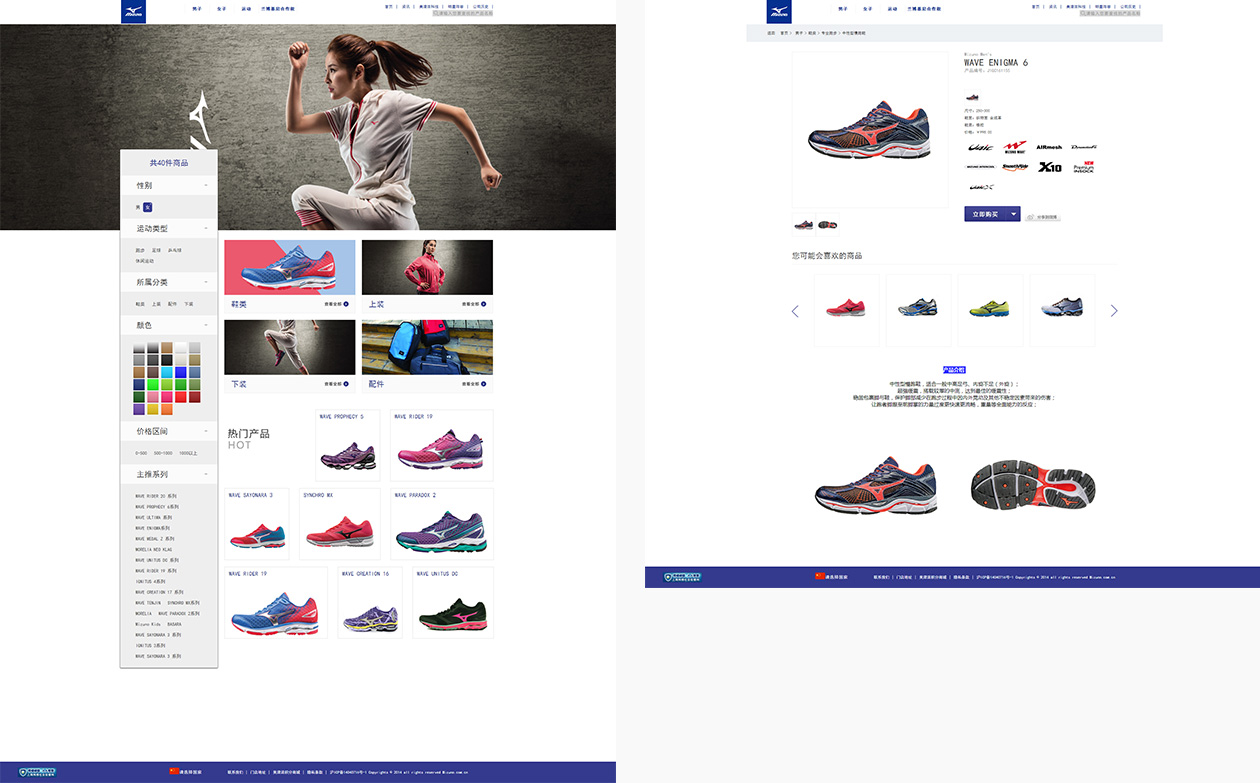Select the 男 gender filter option
This screenshot has height=783, width=1260.
[138, 207]
